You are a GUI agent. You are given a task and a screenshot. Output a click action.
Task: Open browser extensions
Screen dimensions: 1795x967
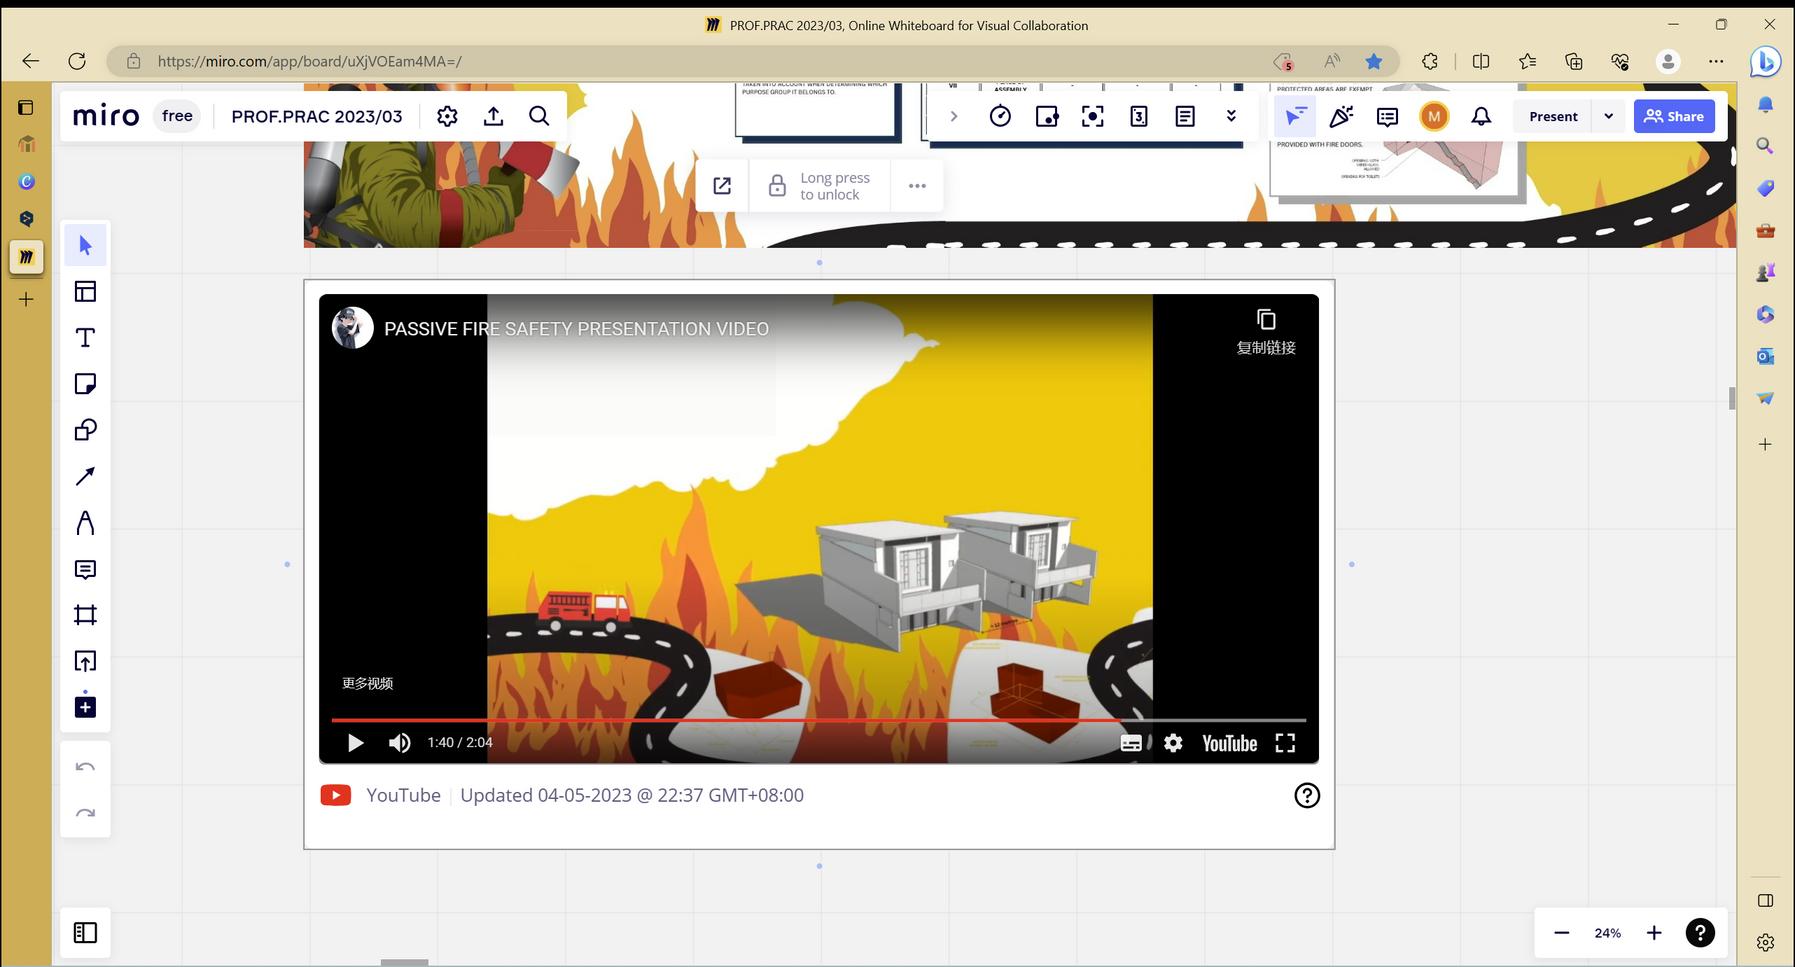tap(1430, 61)
